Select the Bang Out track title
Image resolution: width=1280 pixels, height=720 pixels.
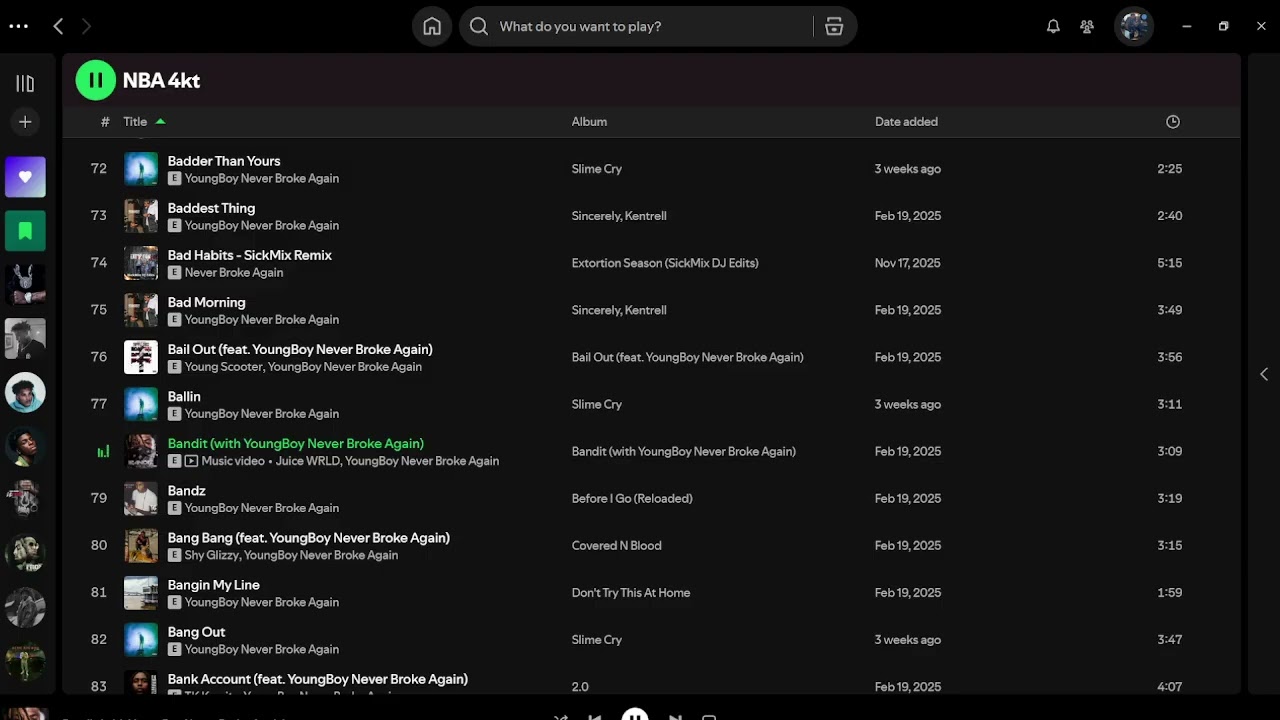click(197, 632)
